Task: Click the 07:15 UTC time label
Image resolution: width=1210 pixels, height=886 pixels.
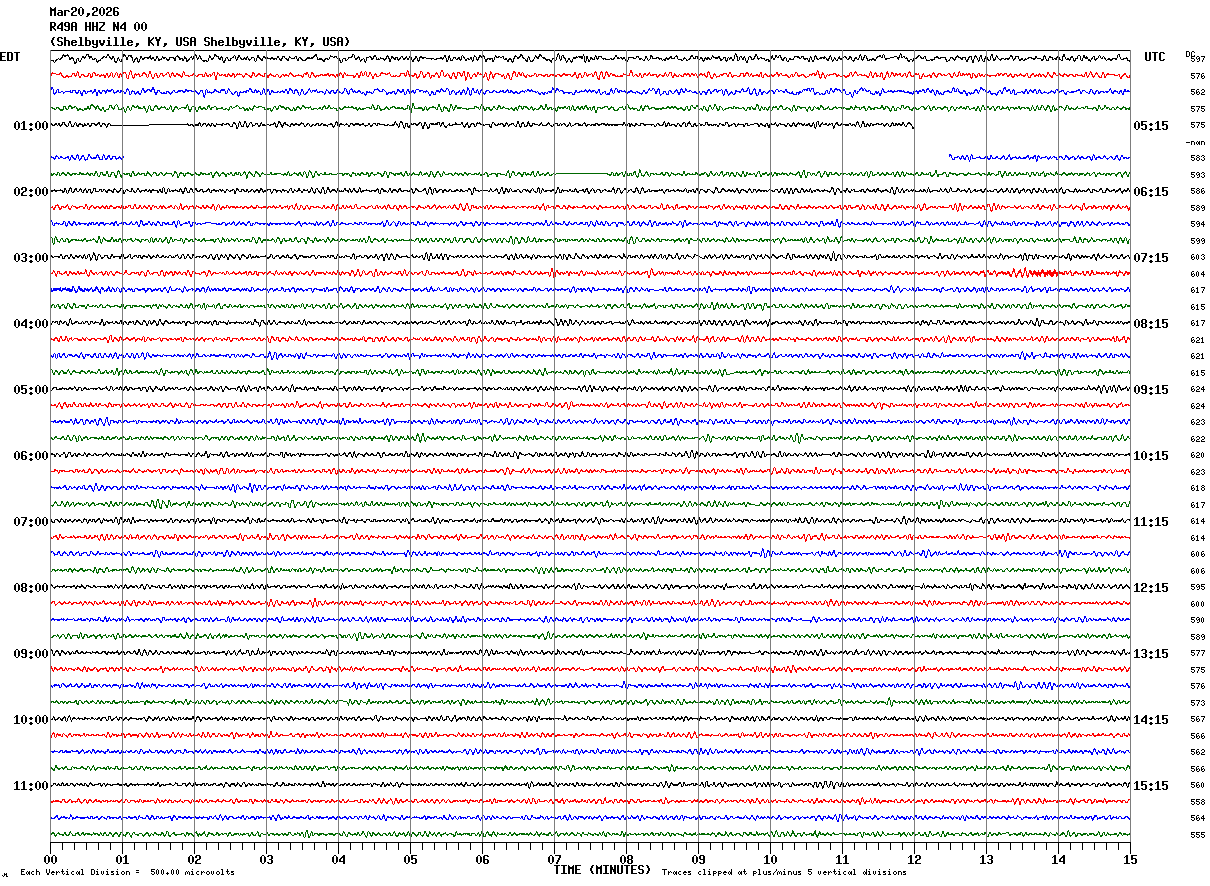Action: (x=1150, y=258)
